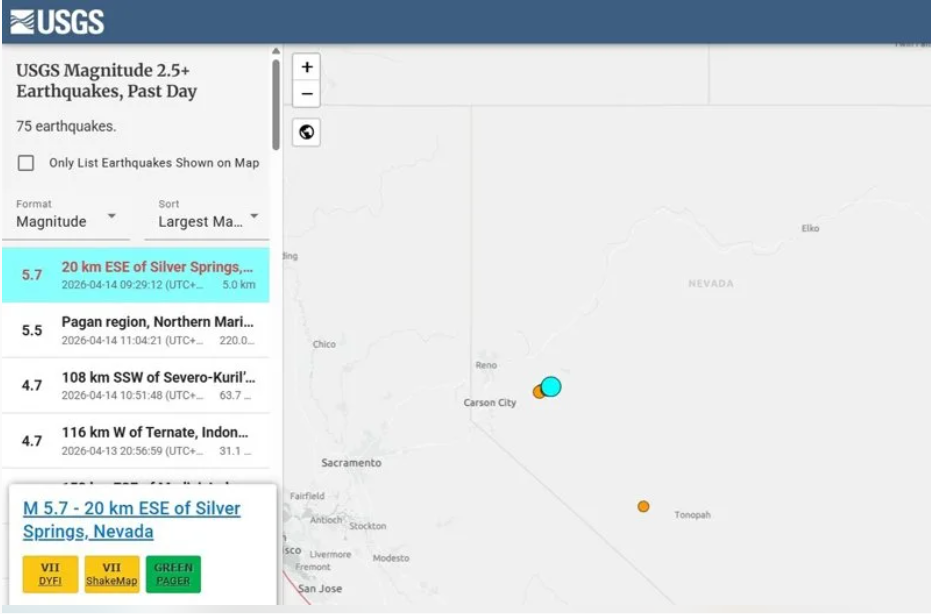This screenshot has width=931, height=614.
Task: Click the '75 earthquakes.' count text
Action: 66,126
